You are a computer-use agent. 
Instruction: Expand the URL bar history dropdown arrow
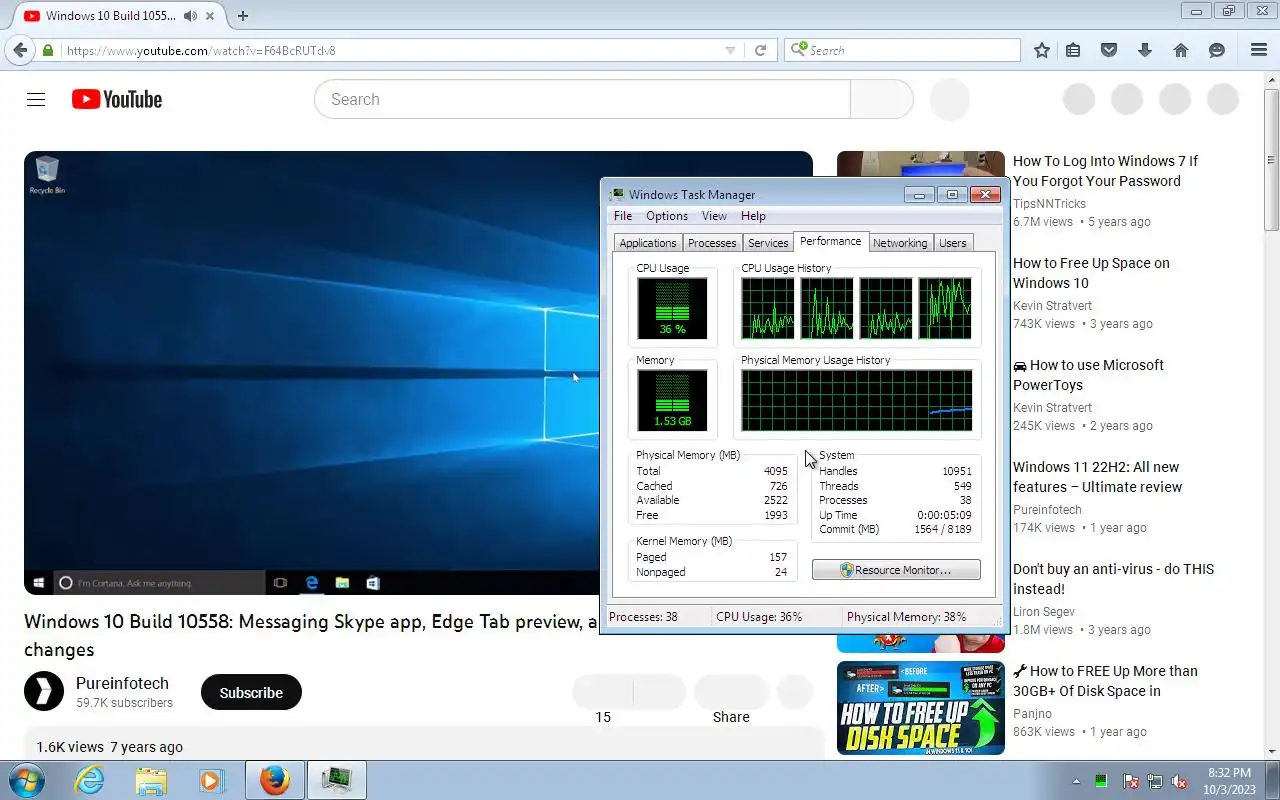tap(730, 50)
